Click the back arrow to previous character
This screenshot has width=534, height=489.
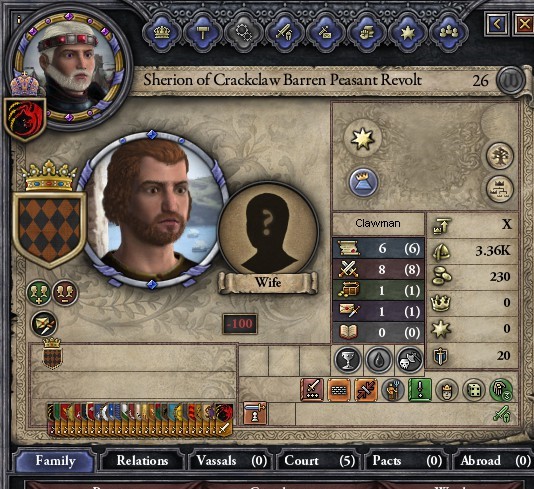[x=497, y=24]
